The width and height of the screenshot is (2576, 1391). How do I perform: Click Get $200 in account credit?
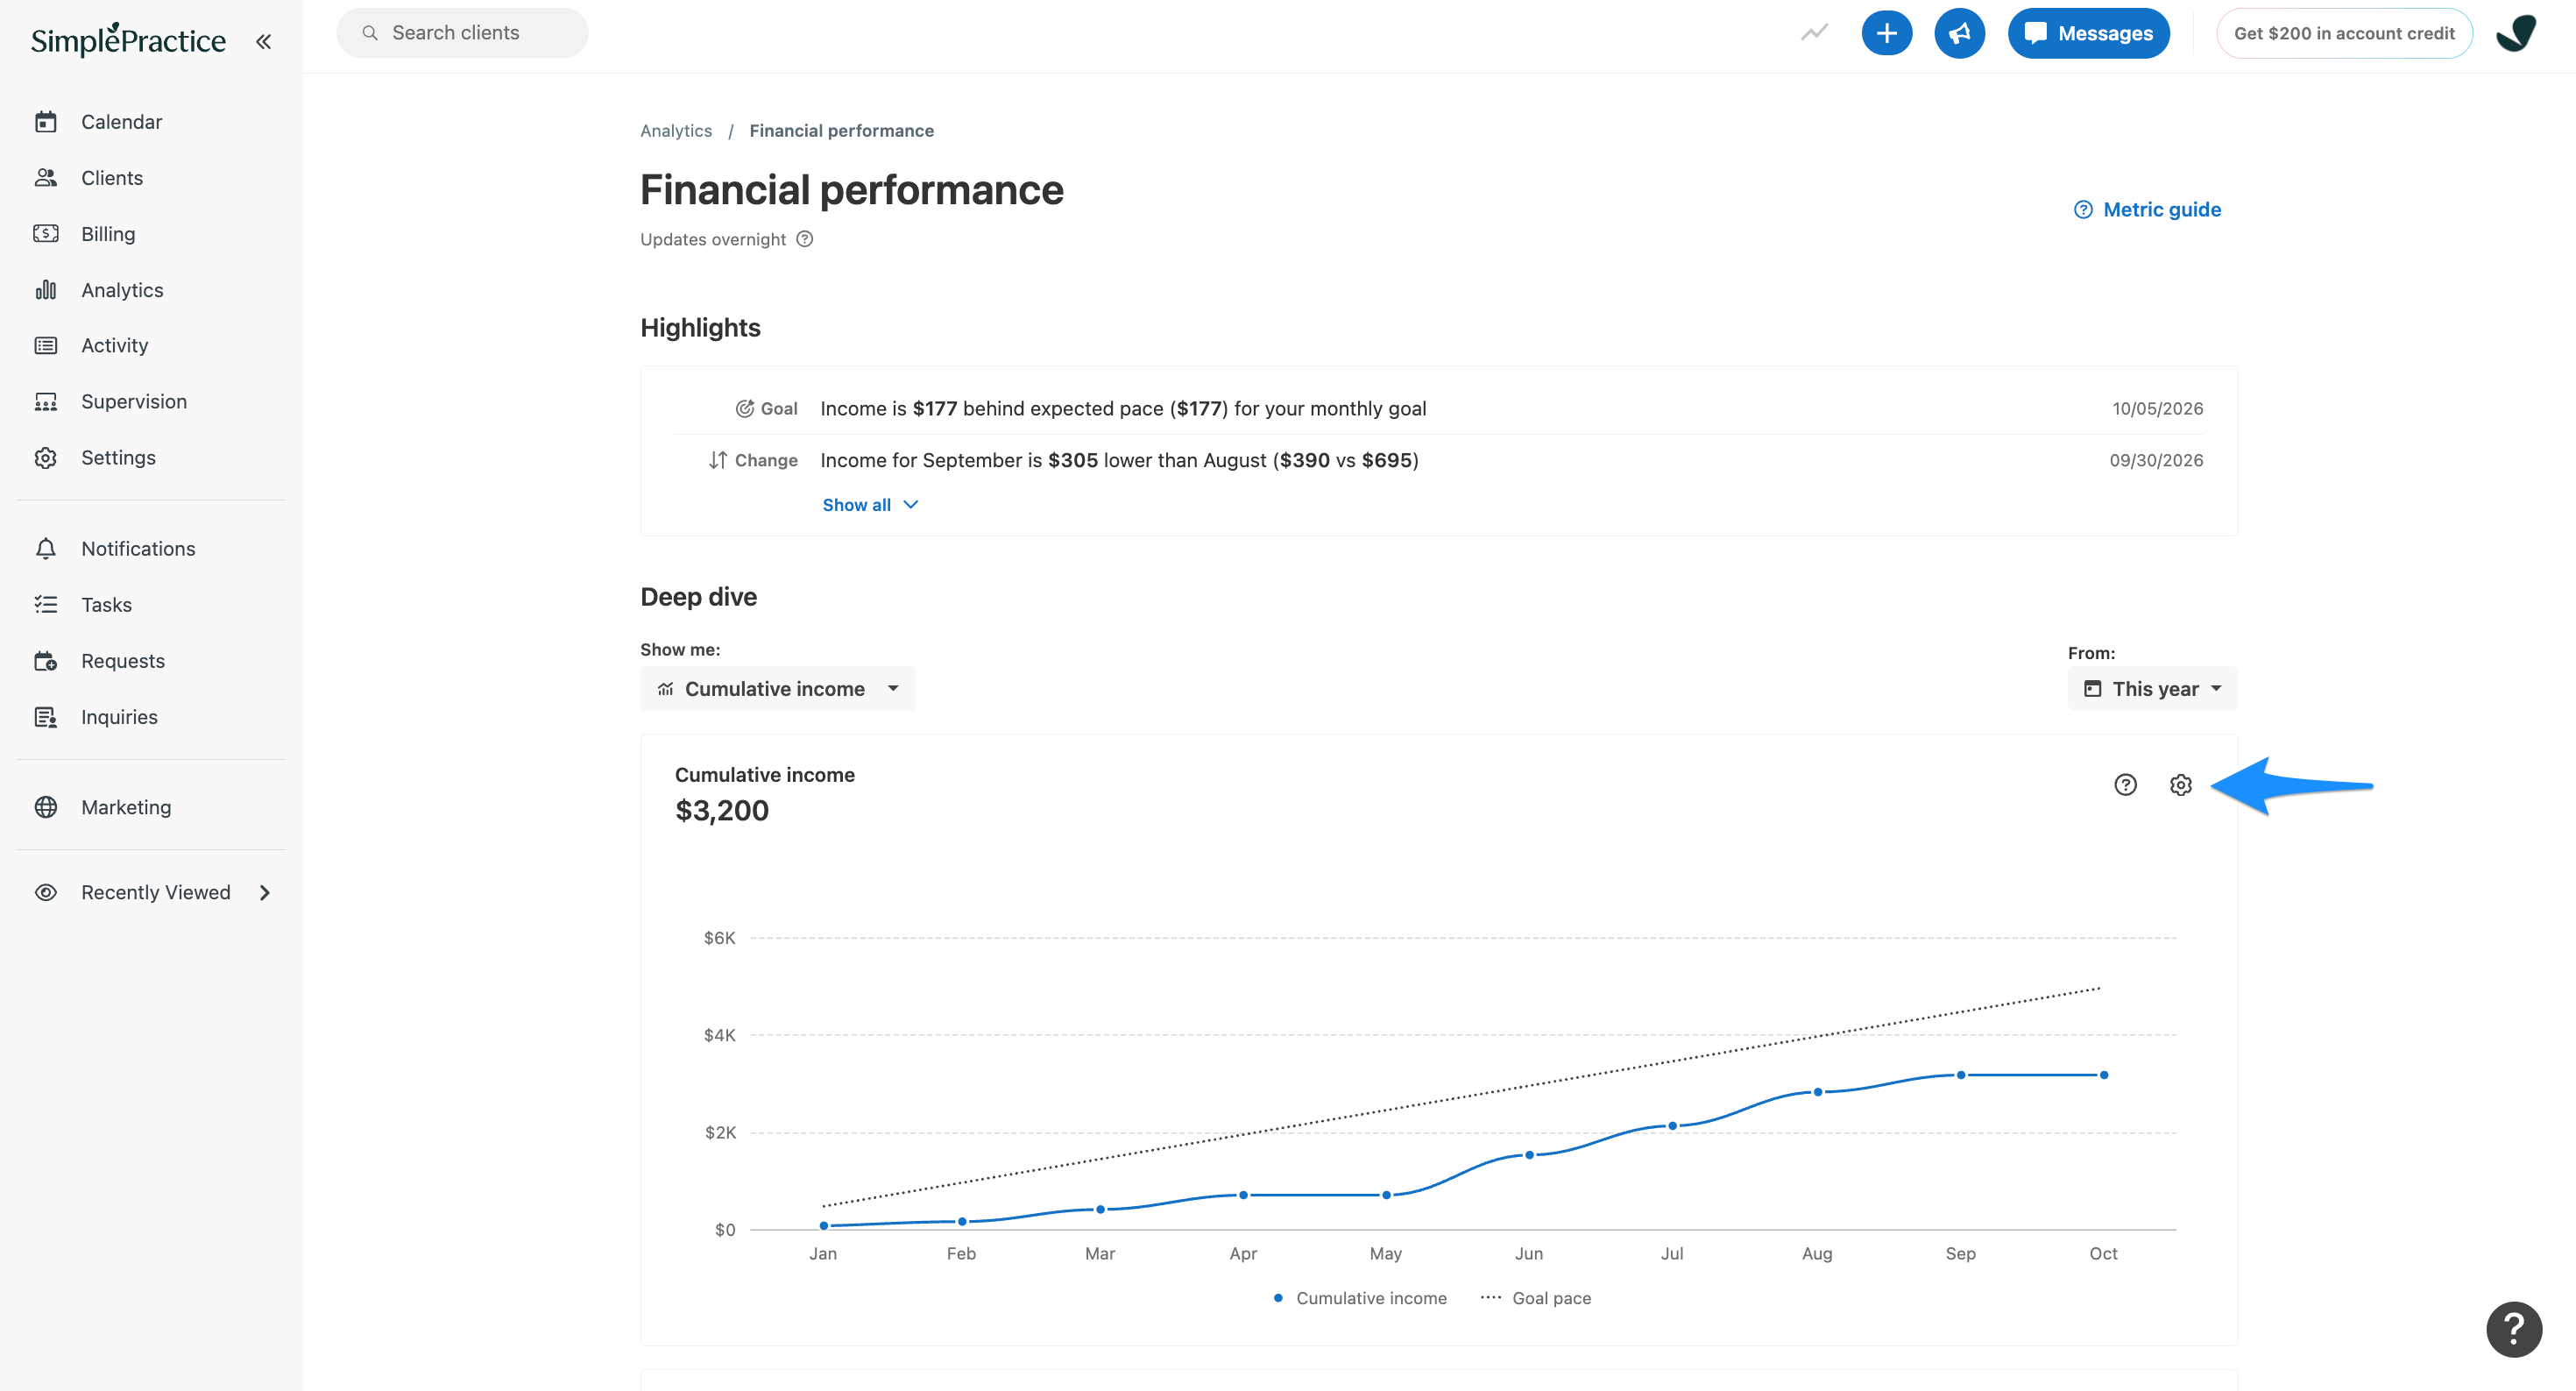pos(2344,33)
